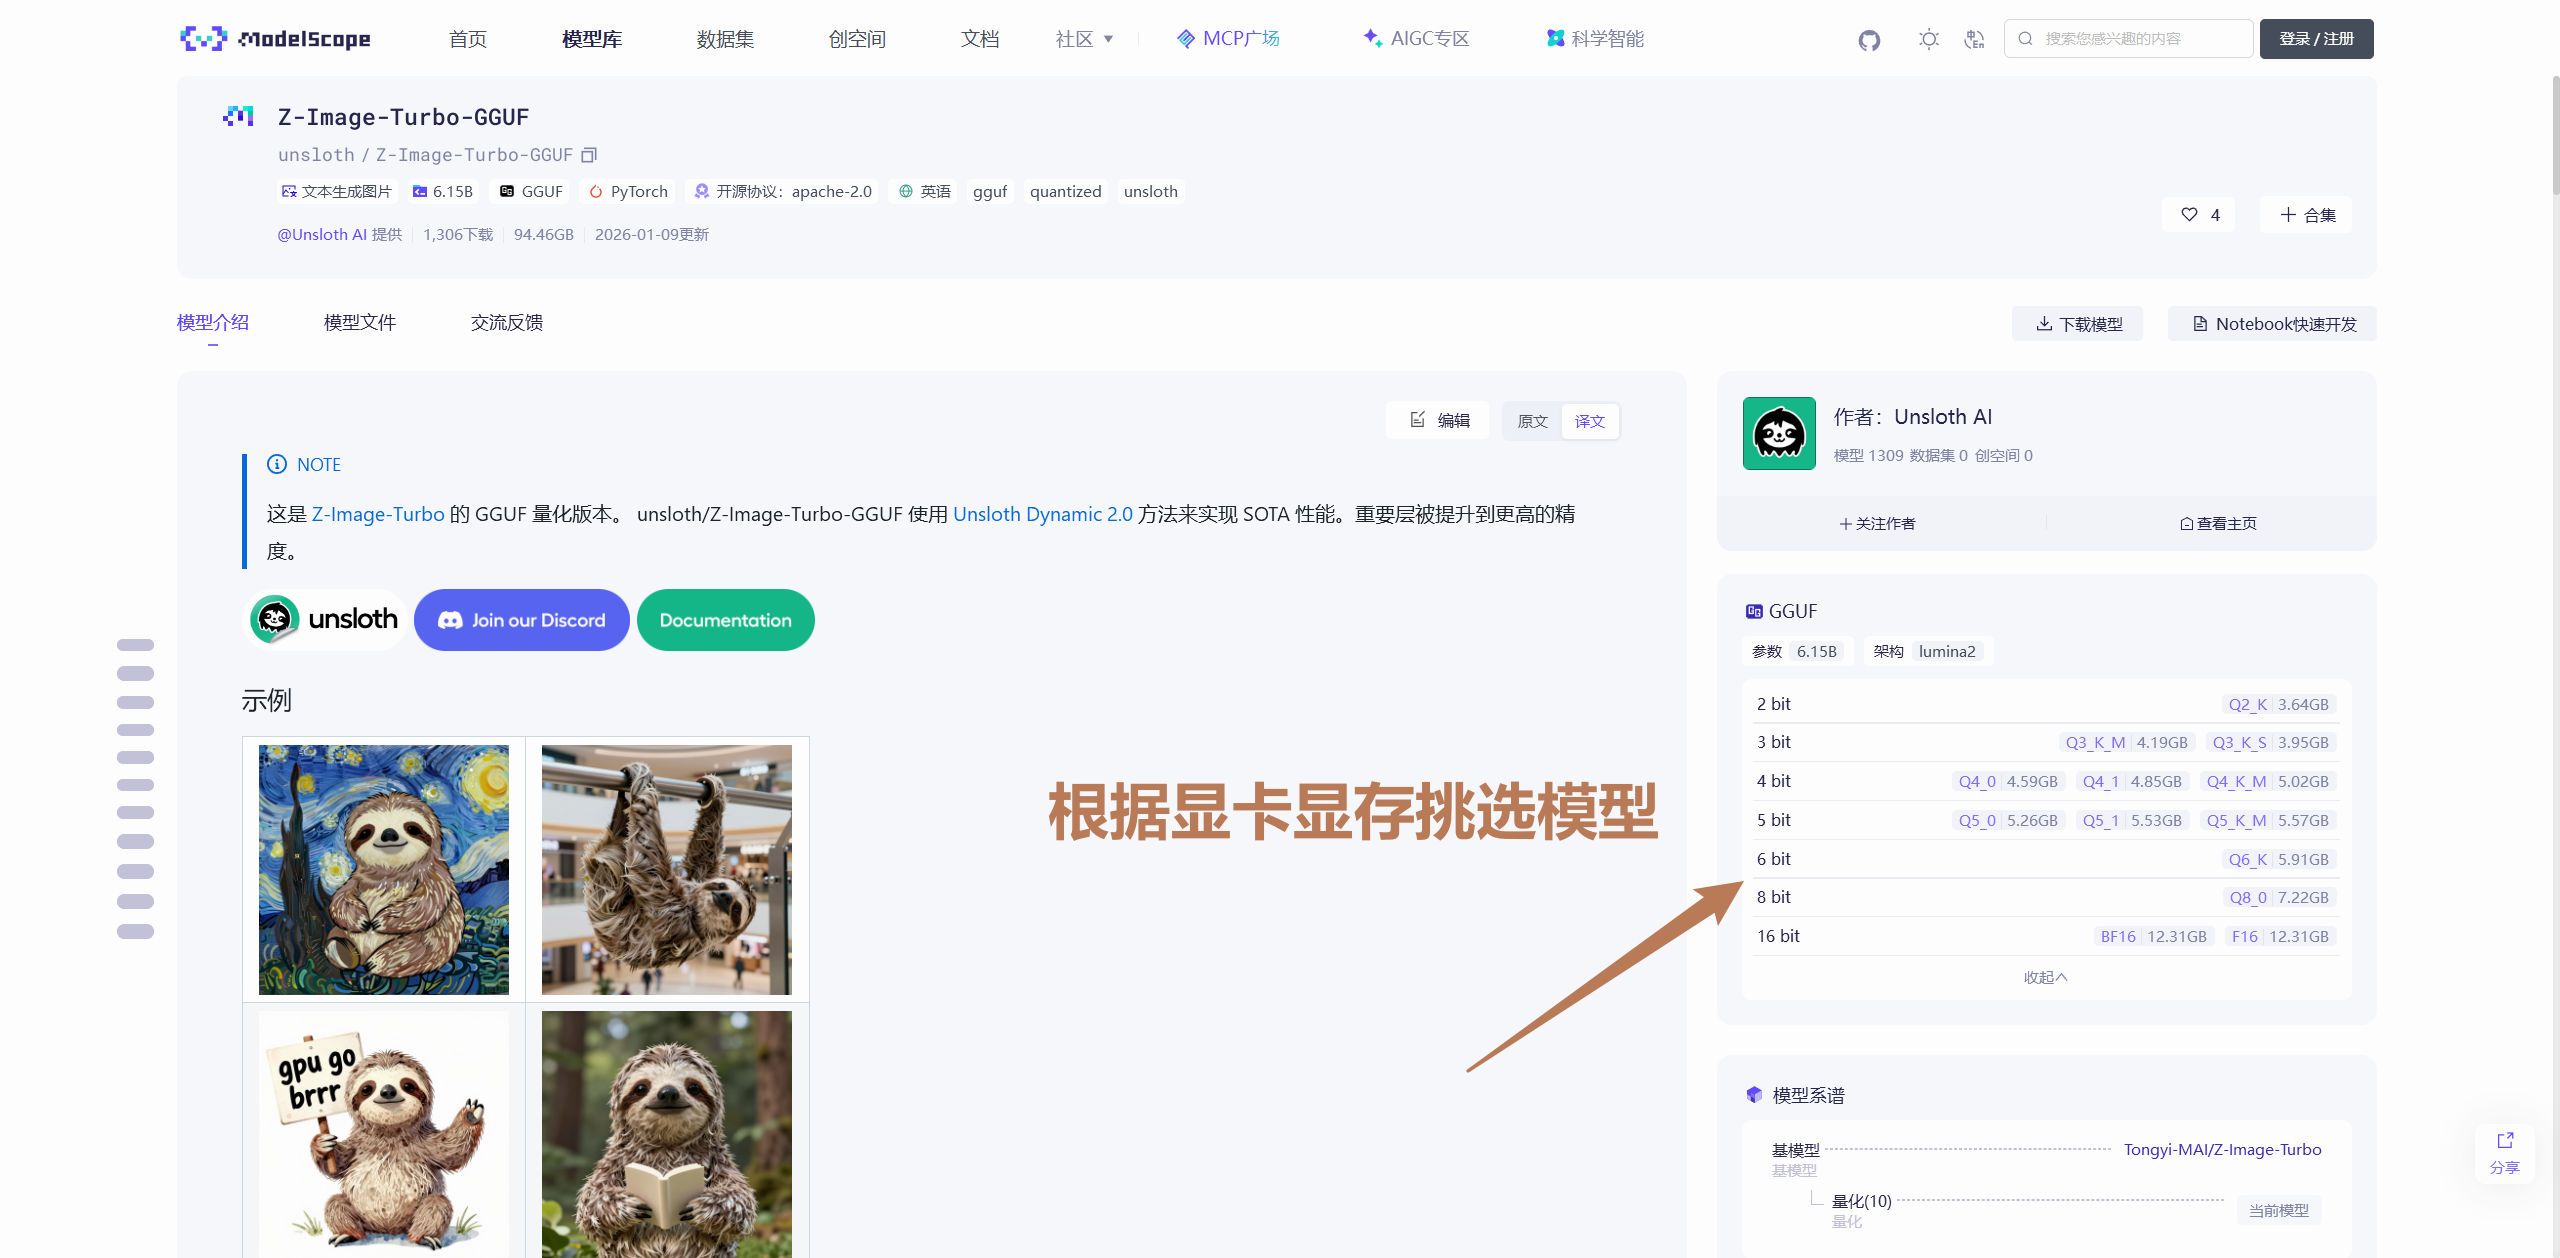Open the 模型介绍 tab
The width and height of the screenshot is (2560, 1258).
213,322
